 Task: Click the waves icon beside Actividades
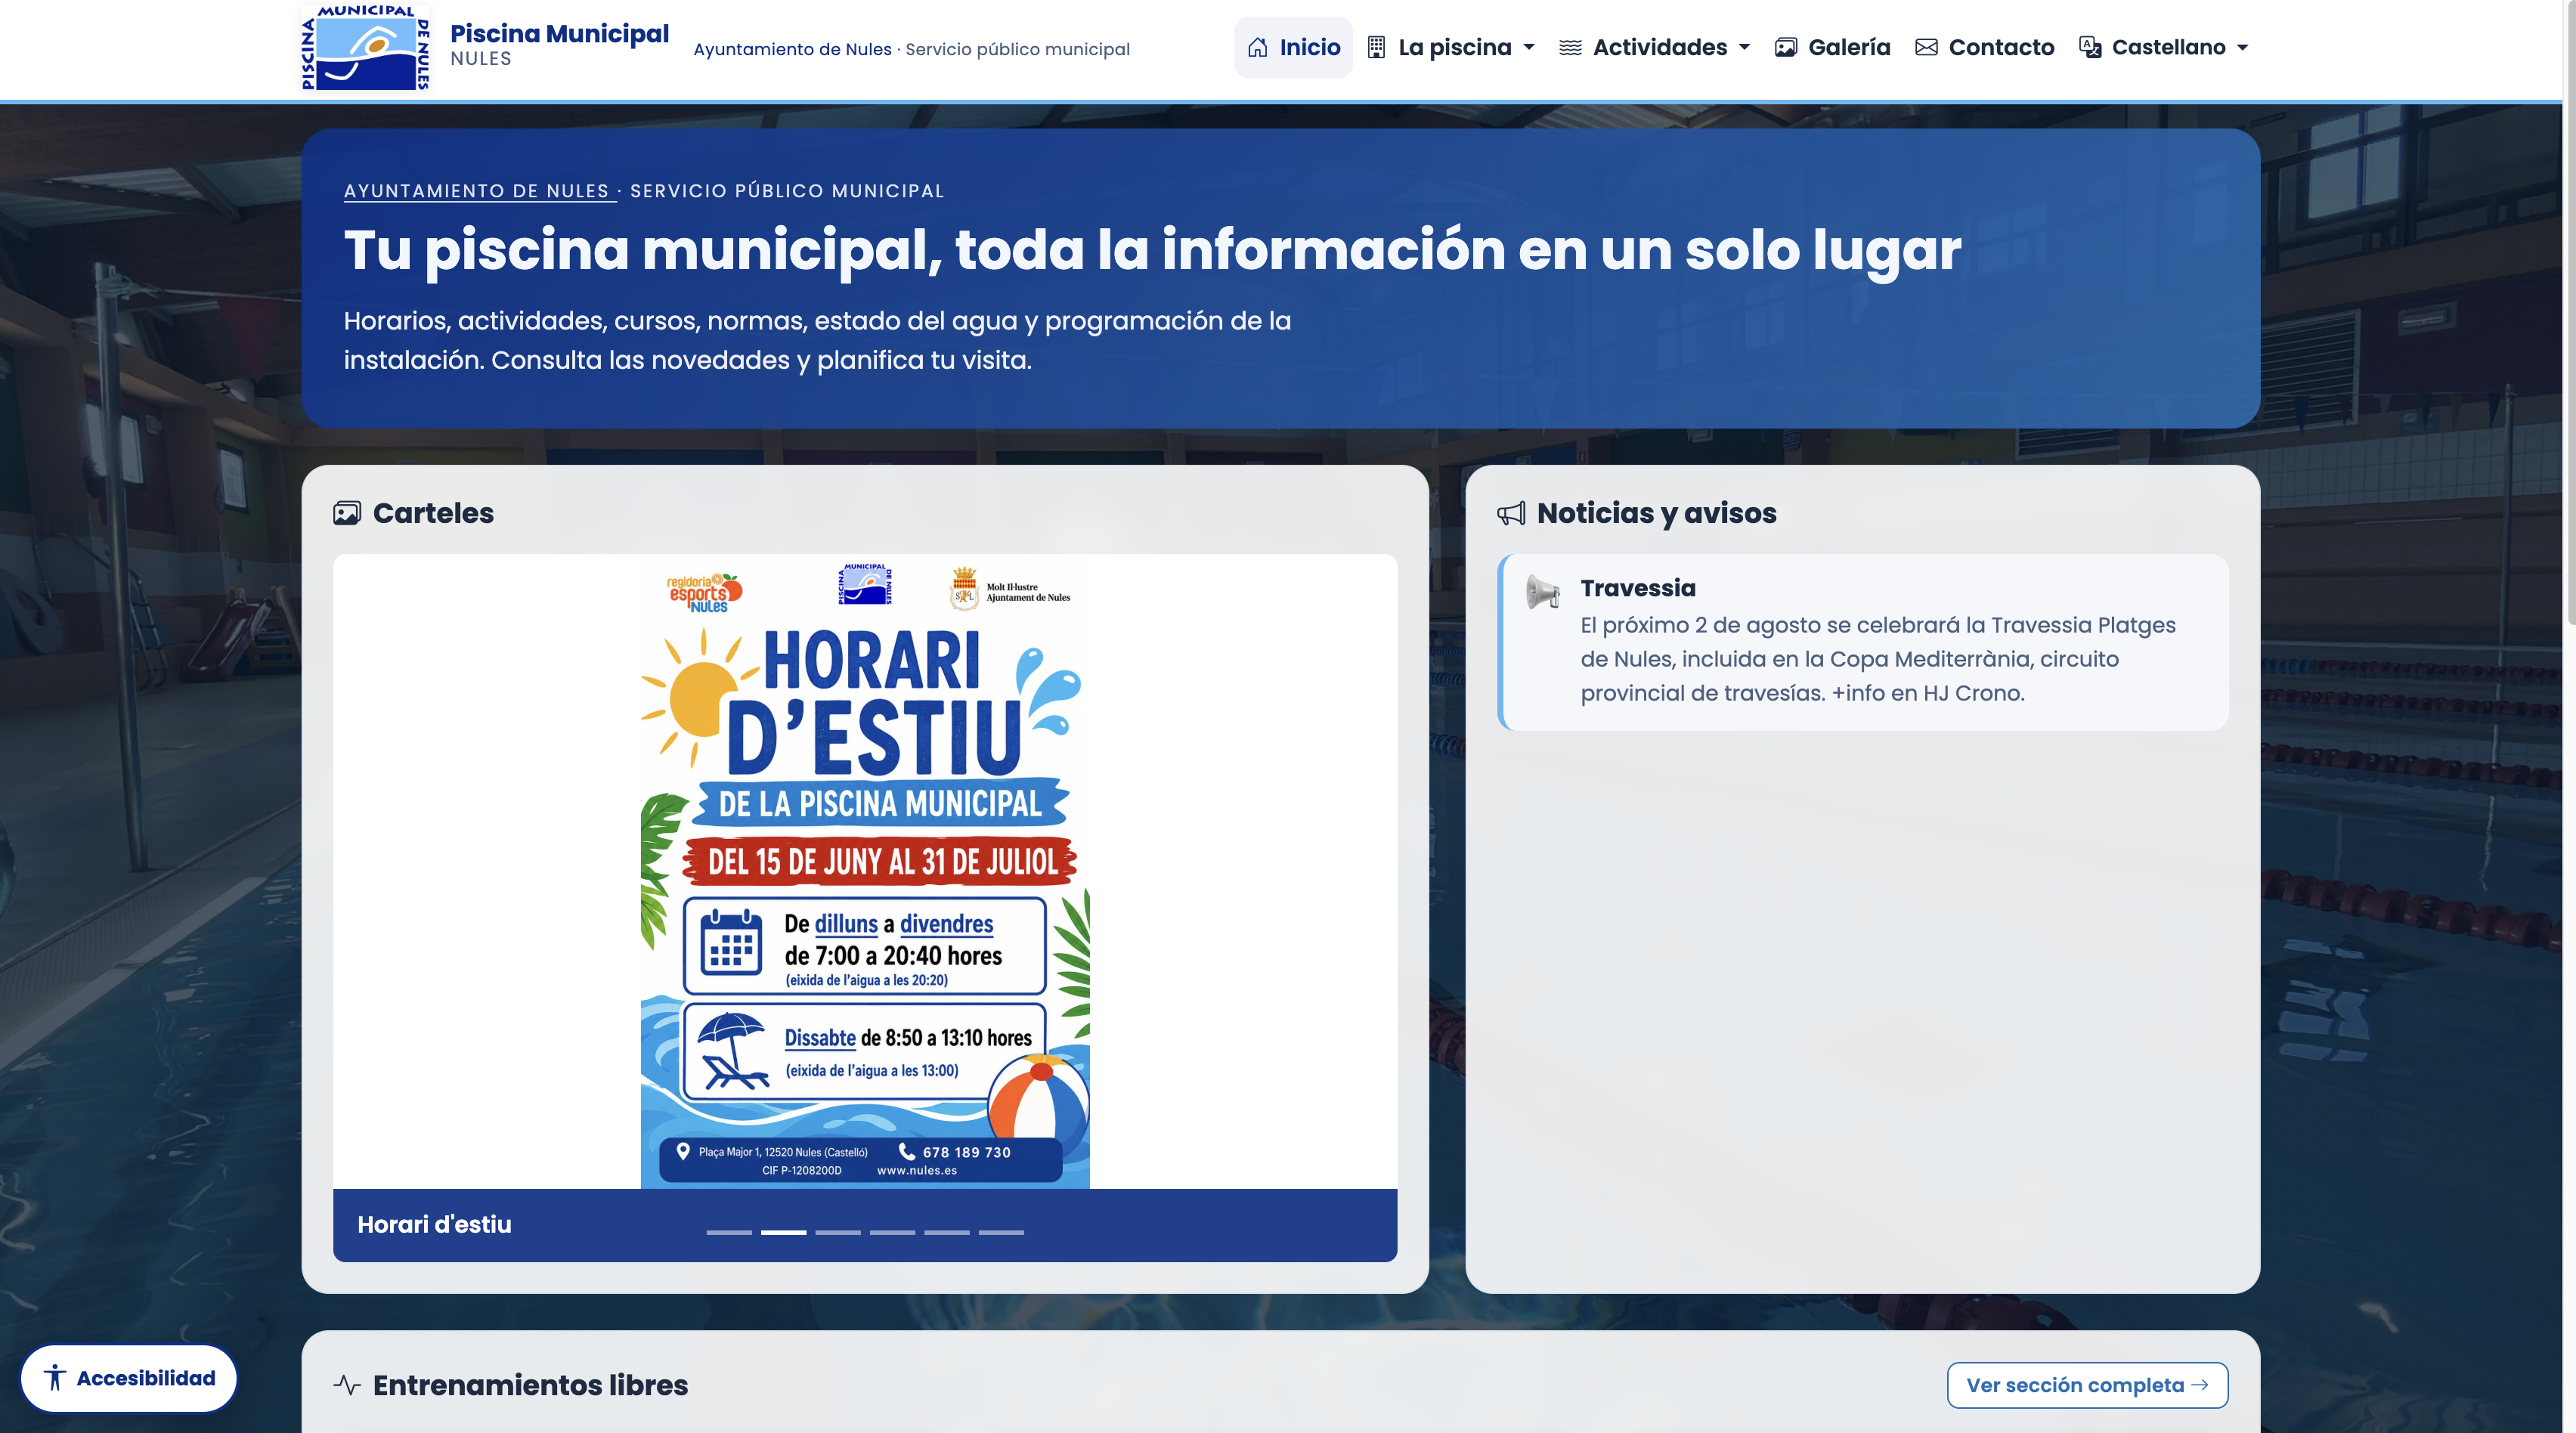(x=1570, y=47)
